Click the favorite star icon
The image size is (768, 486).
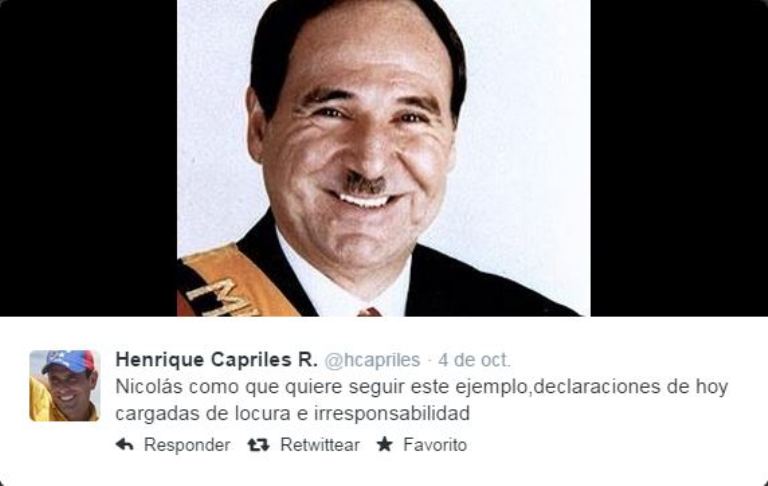tap(384, 444)
